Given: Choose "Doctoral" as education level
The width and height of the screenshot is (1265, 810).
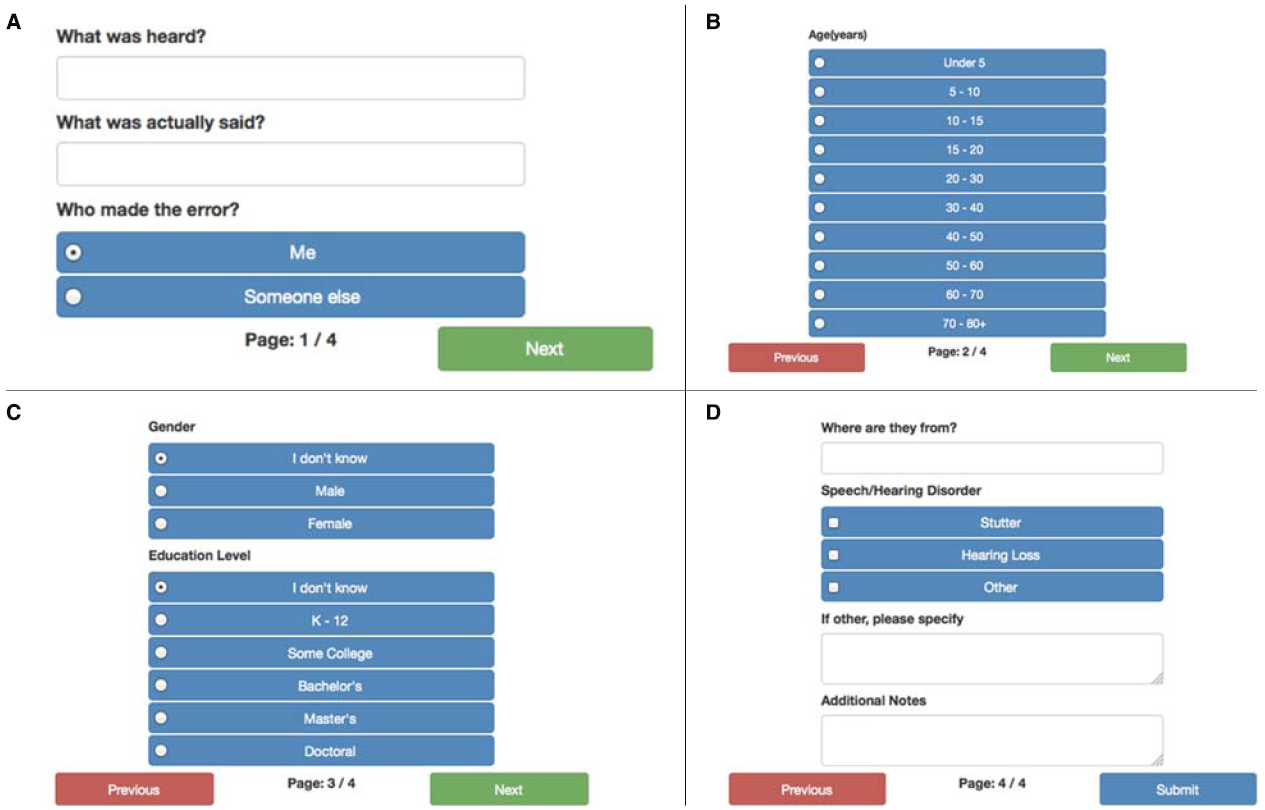Looking at the screenshot, I should pyautogui.click(x=320, y=750).
